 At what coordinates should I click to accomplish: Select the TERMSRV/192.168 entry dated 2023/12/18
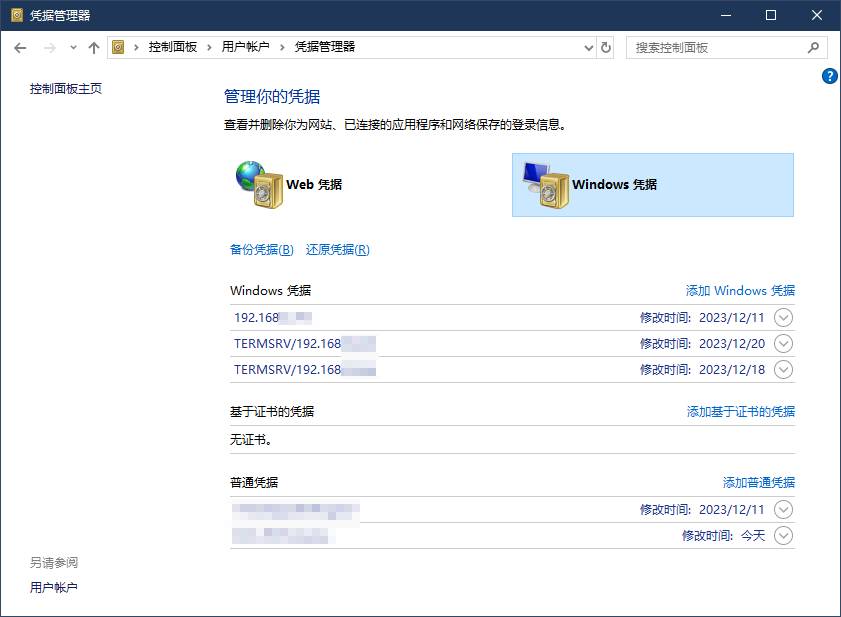[x=305, y=370]
